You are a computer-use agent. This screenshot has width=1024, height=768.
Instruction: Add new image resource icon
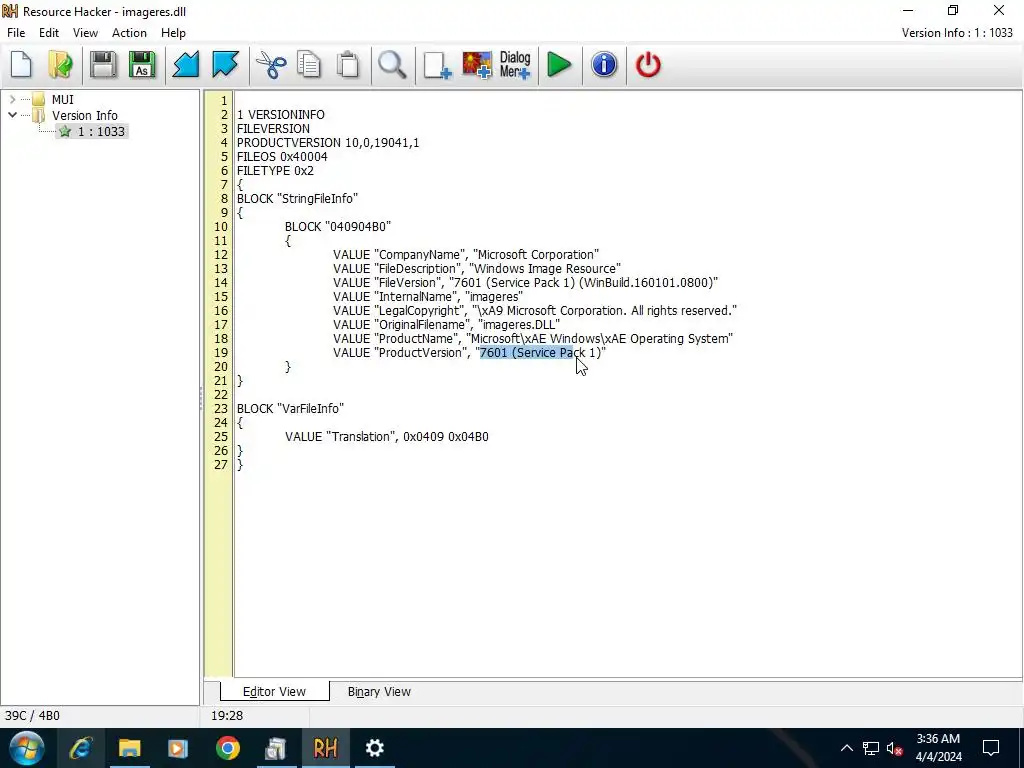tap(477, 65)
